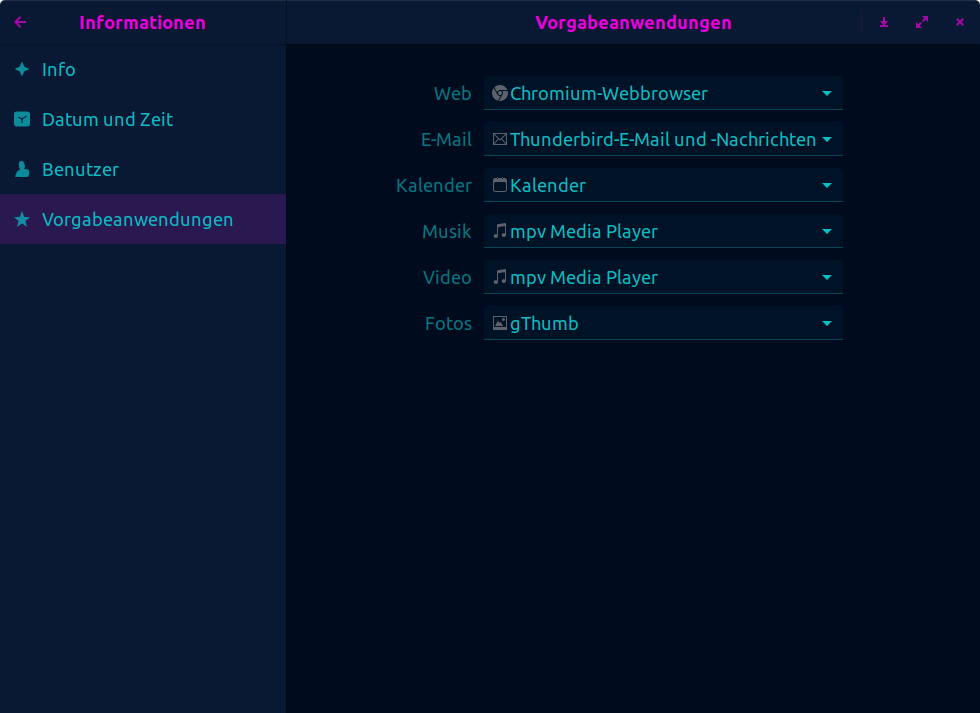Screen dimensions: 980x713
Task: Click the Benutzer person icon
Action: point(22,169)
